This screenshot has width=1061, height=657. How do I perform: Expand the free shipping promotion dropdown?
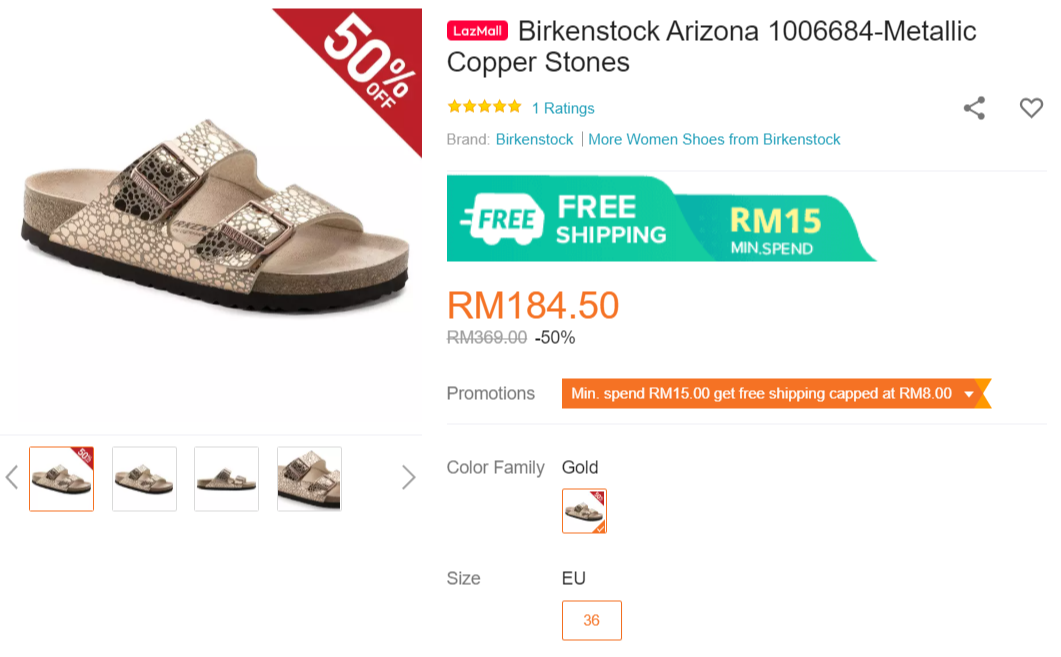(968, 394)
